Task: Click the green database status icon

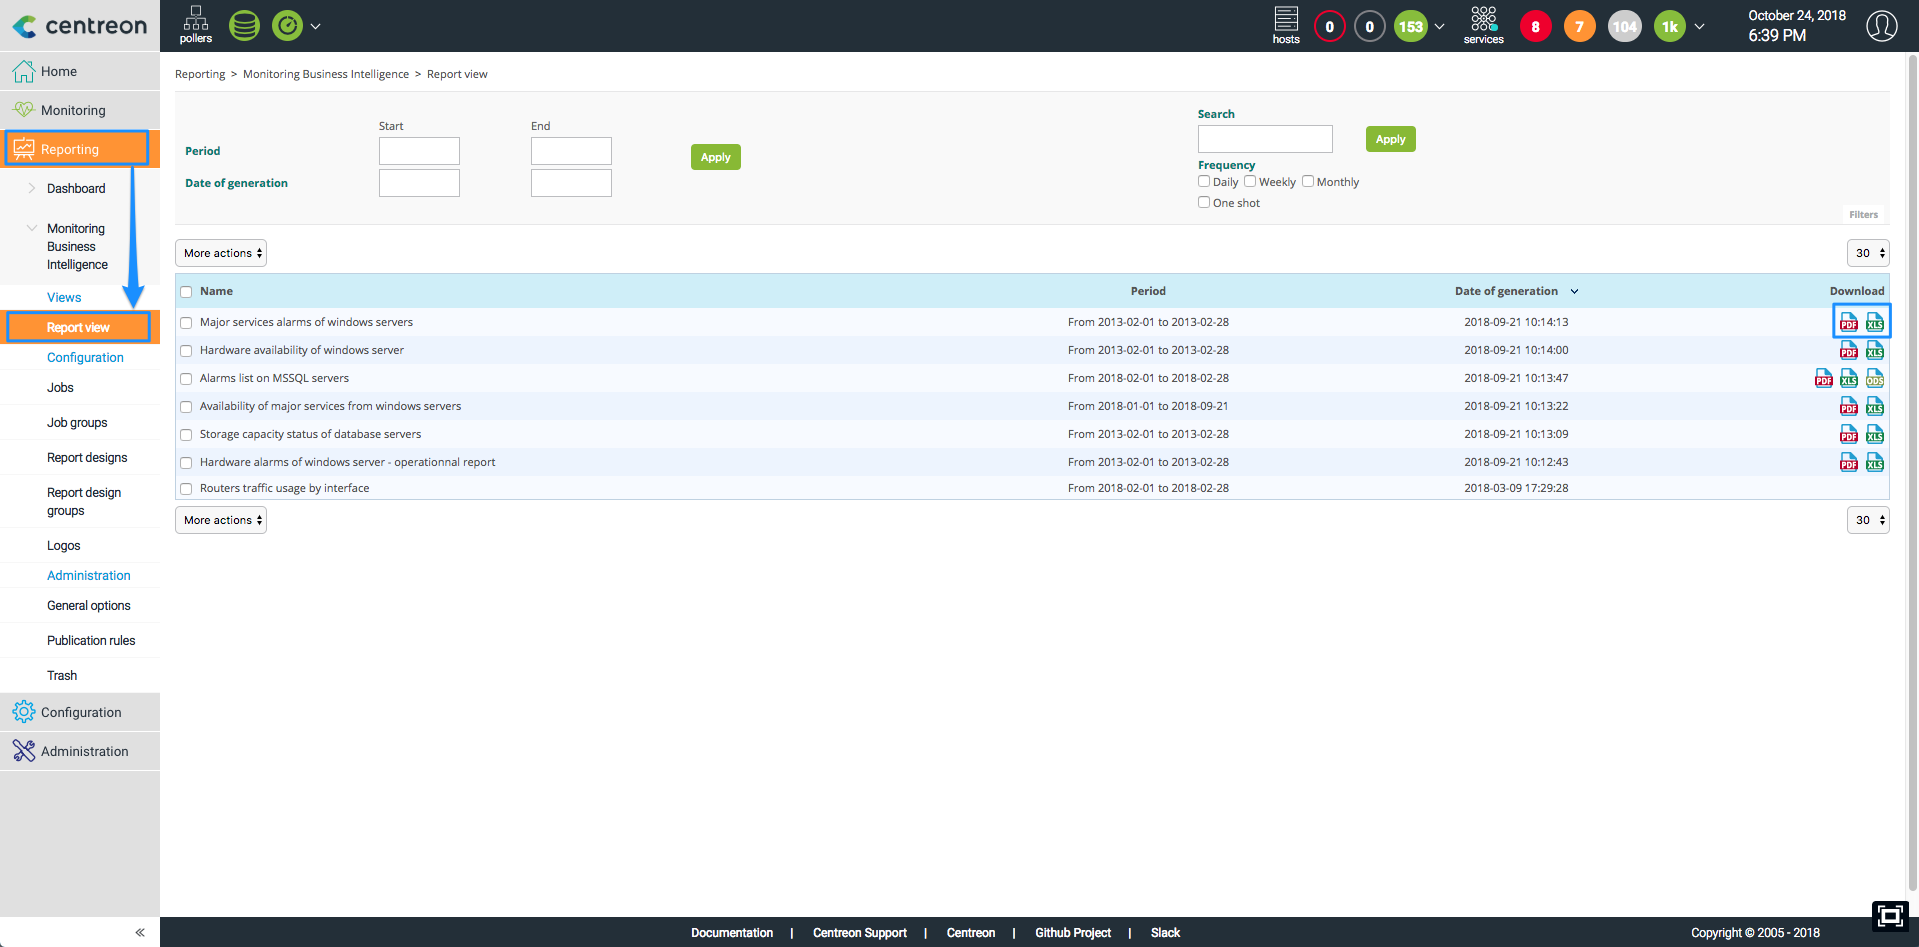Action: coord(244,26)
